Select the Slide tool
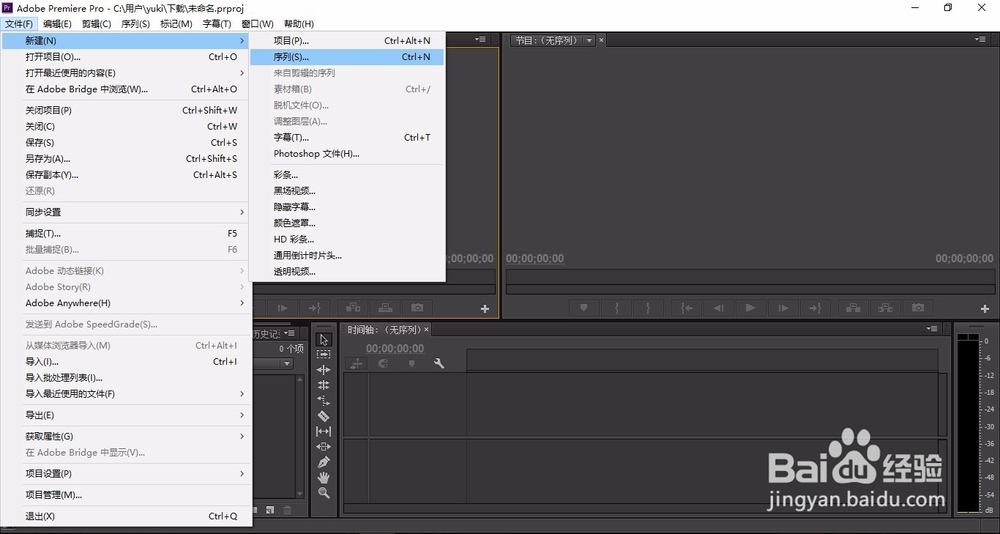 click(323, 447)
